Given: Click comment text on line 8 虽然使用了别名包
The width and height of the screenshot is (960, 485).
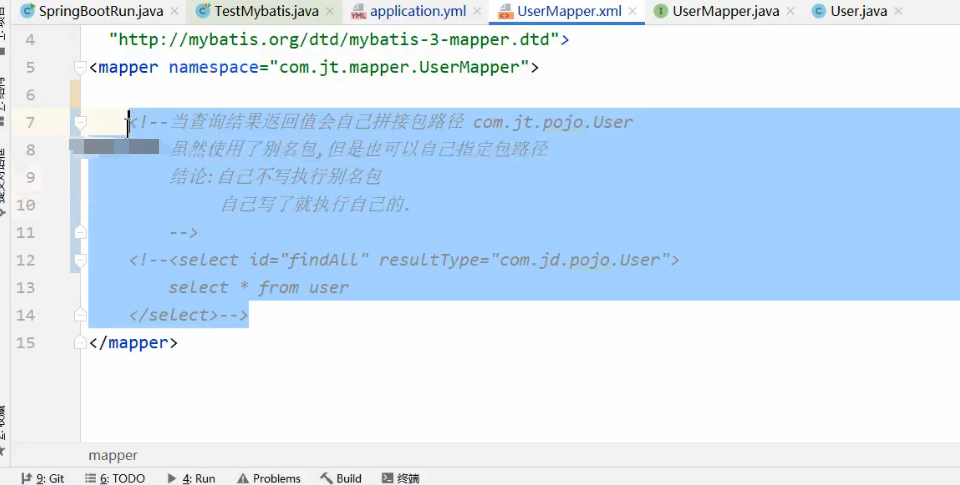Looking at the screenshot, I should tap(243, 149).
